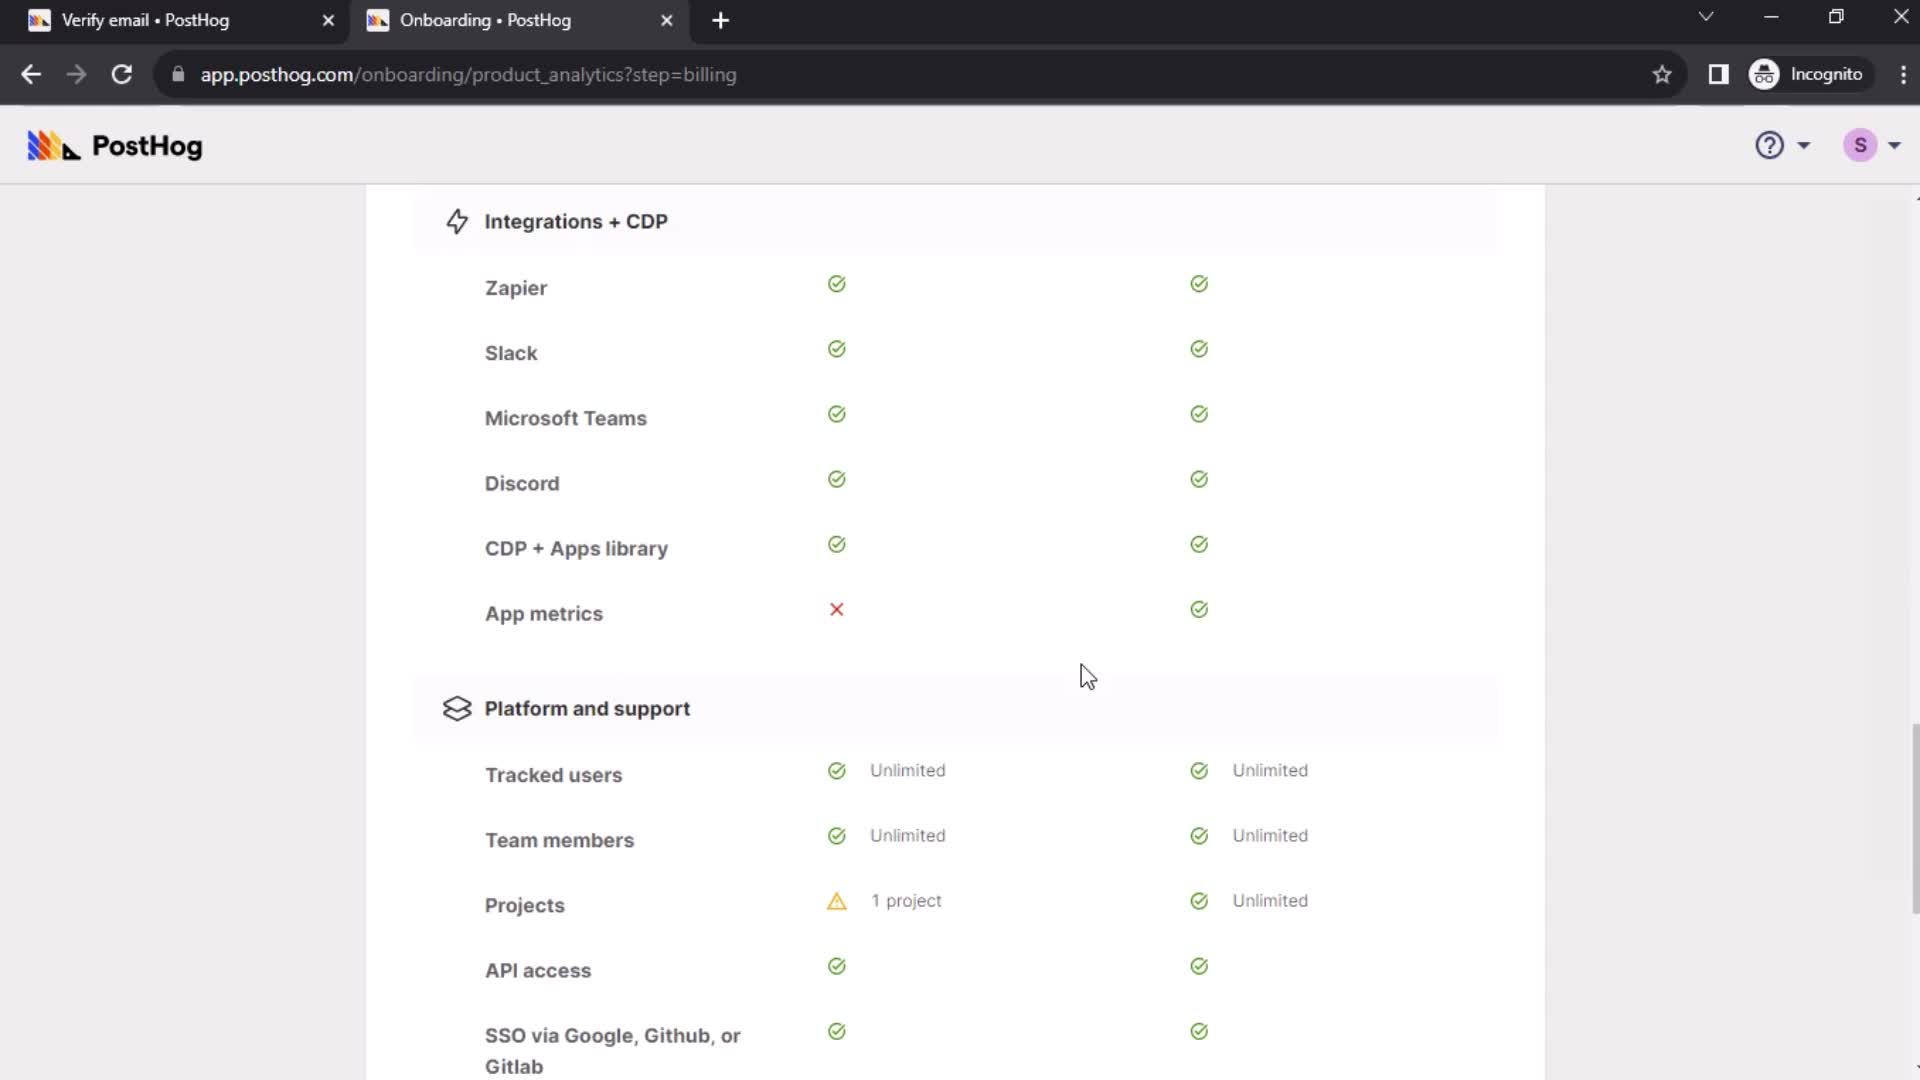The image size is (1920, 1080).
Task: Click the Team members label
Action: [x=559, y=840]
